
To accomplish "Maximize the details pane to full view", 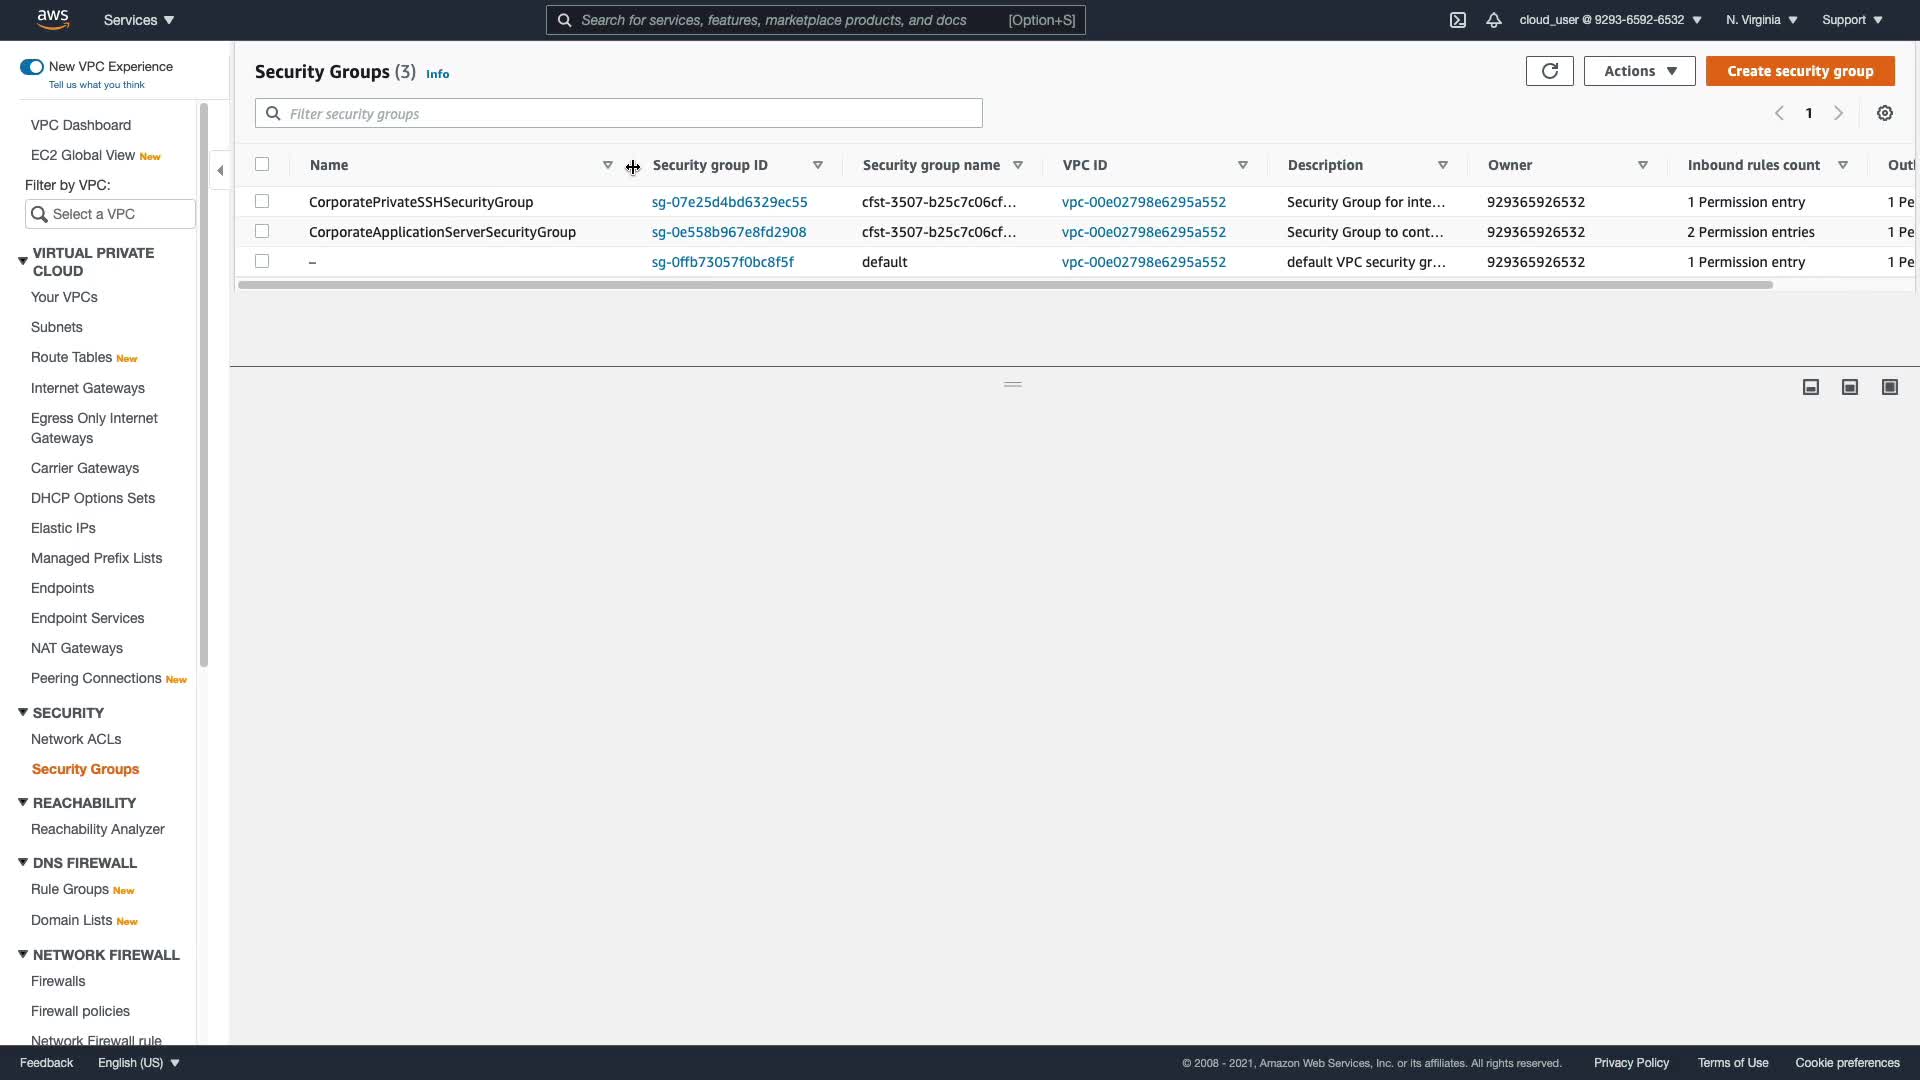I will [1890, 387].
